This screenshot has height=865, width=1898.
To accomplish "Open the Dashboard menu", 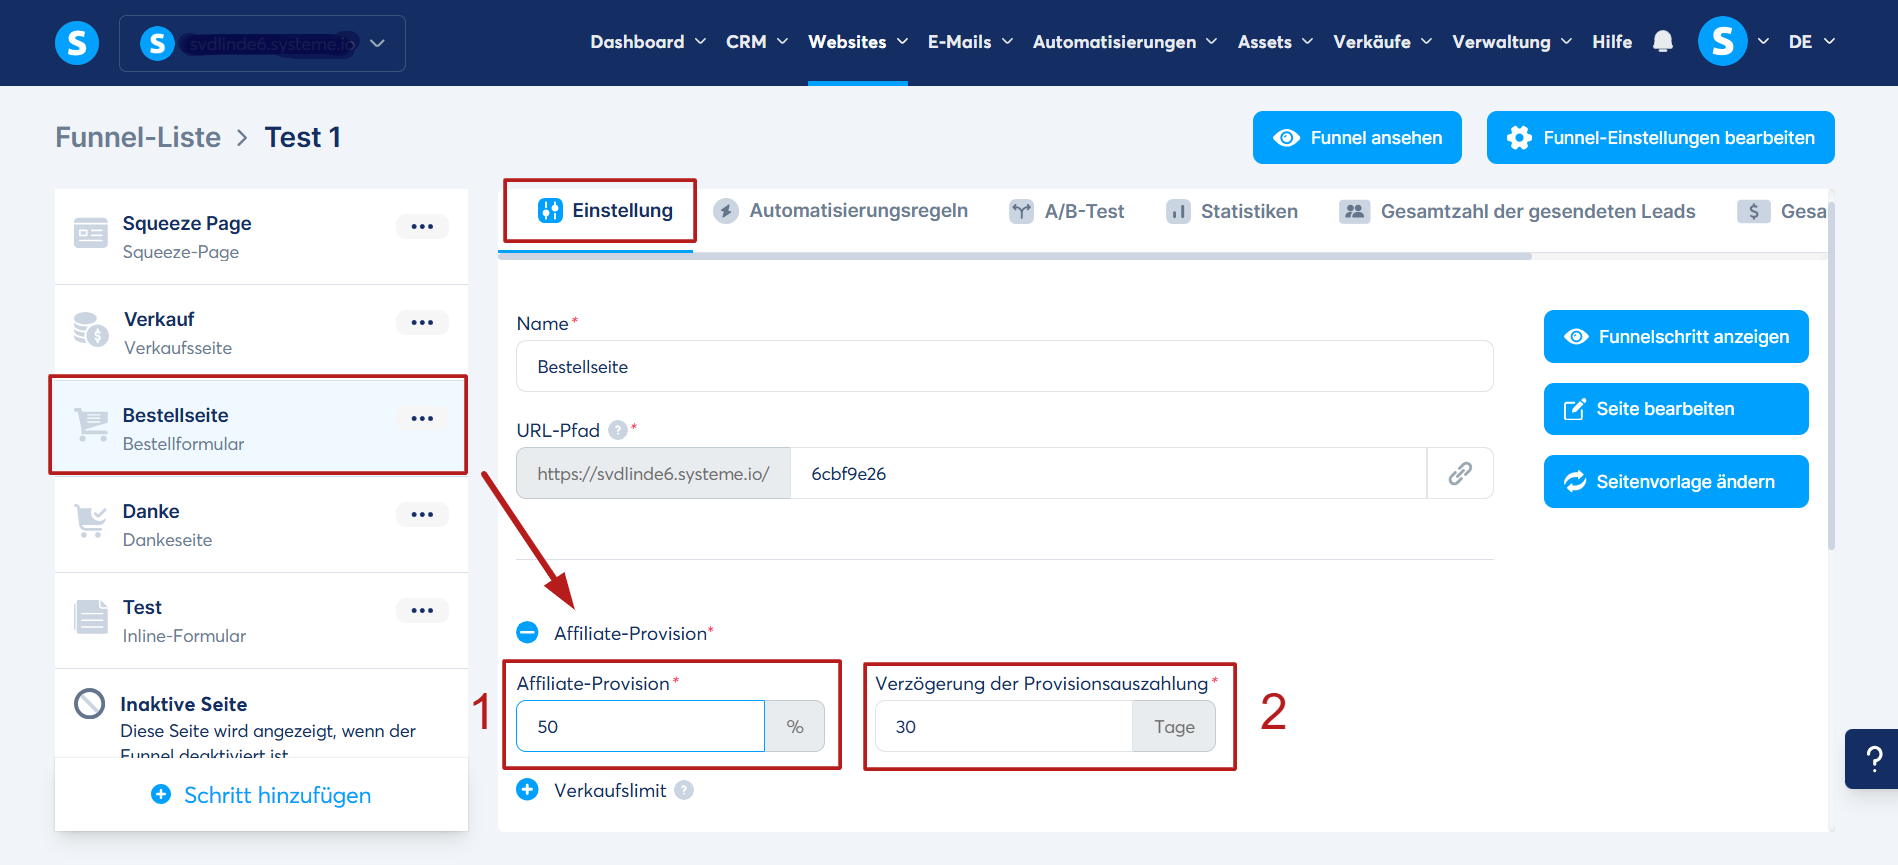I will click(x=648, y=42).
